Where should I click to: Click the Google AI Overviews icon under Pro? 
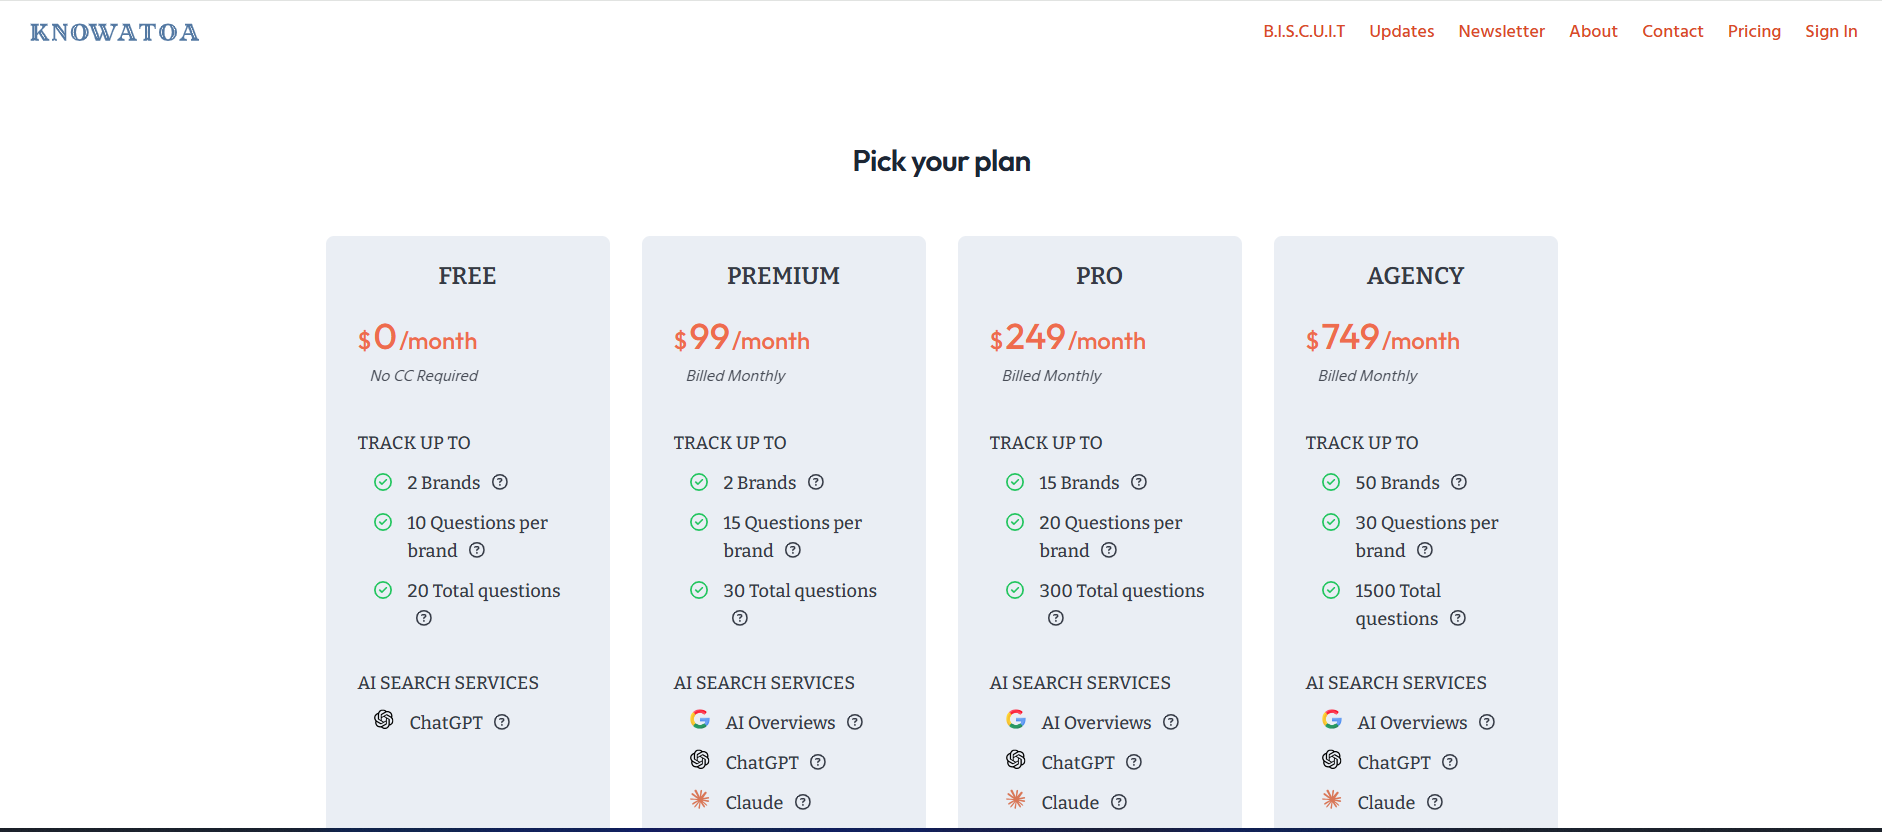point(1016,719)
